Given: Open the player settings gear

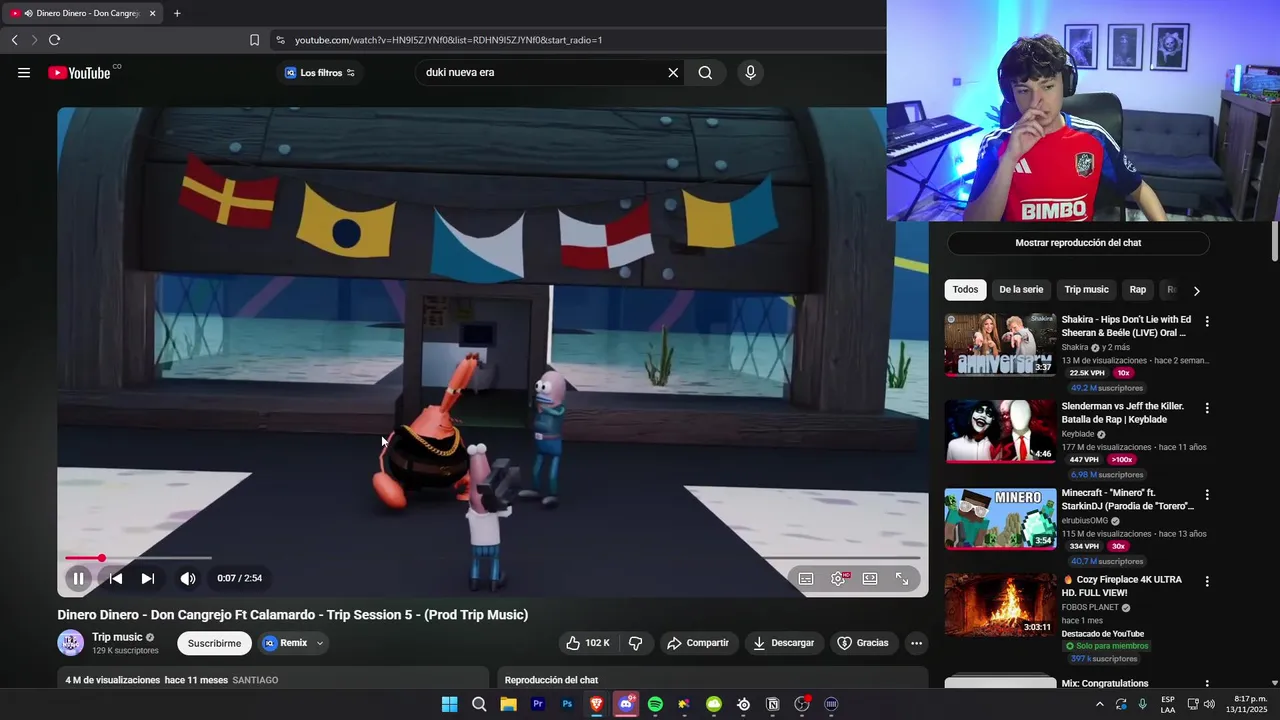Looking at the screenshot, I should (x=838, y=578).
